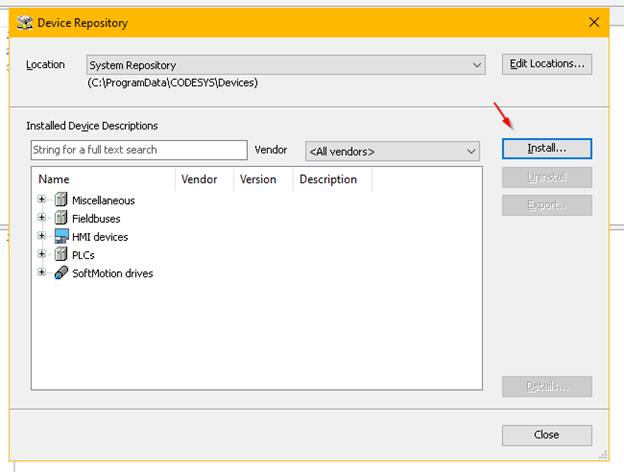Click the C:\ProgramData\CODESYS\Devices path text

pyautogui.click(x=173, y=83)
